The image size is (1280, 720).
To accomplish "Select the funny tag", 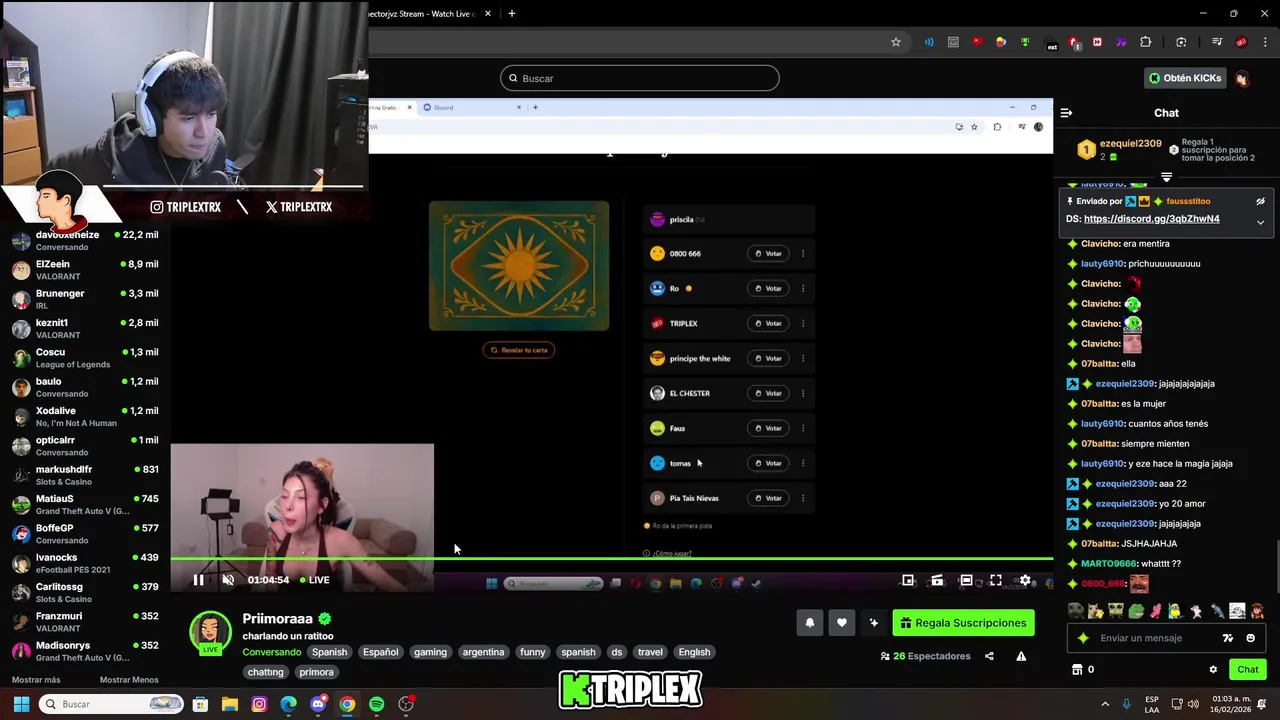I will 533,652.
